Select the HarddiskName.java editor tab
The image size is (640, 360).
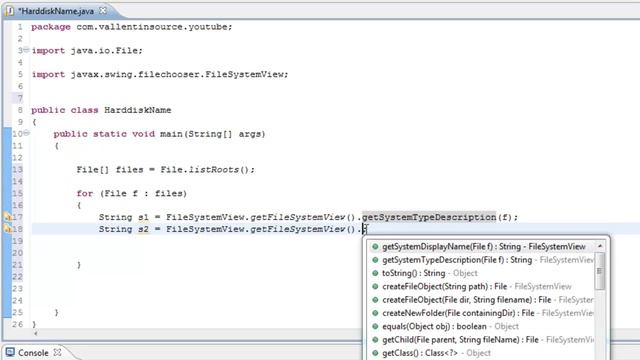[x=56, y=11]
